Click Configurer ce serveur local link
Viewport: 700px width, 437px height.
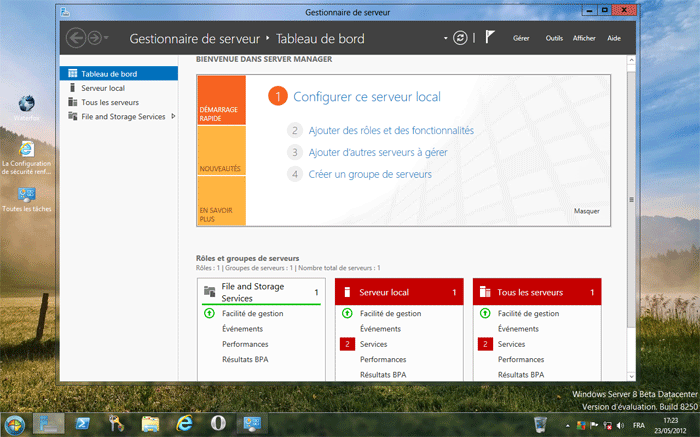pyautogui.click(x=367, y=97)
